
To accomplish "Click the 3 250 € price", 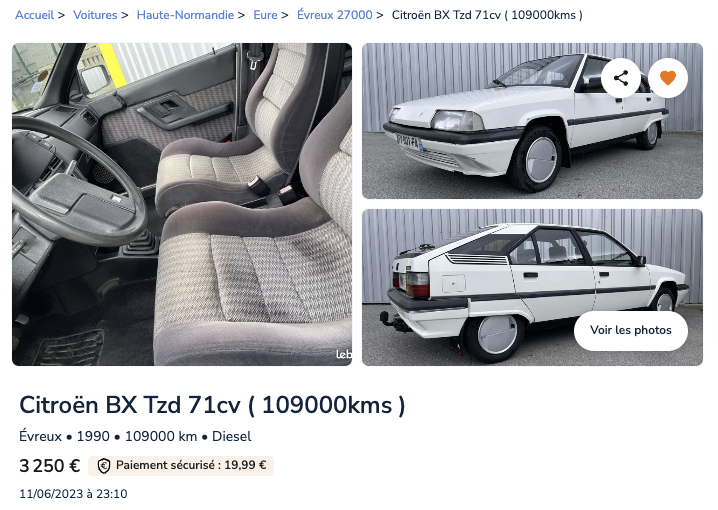I will pos(49,466).
